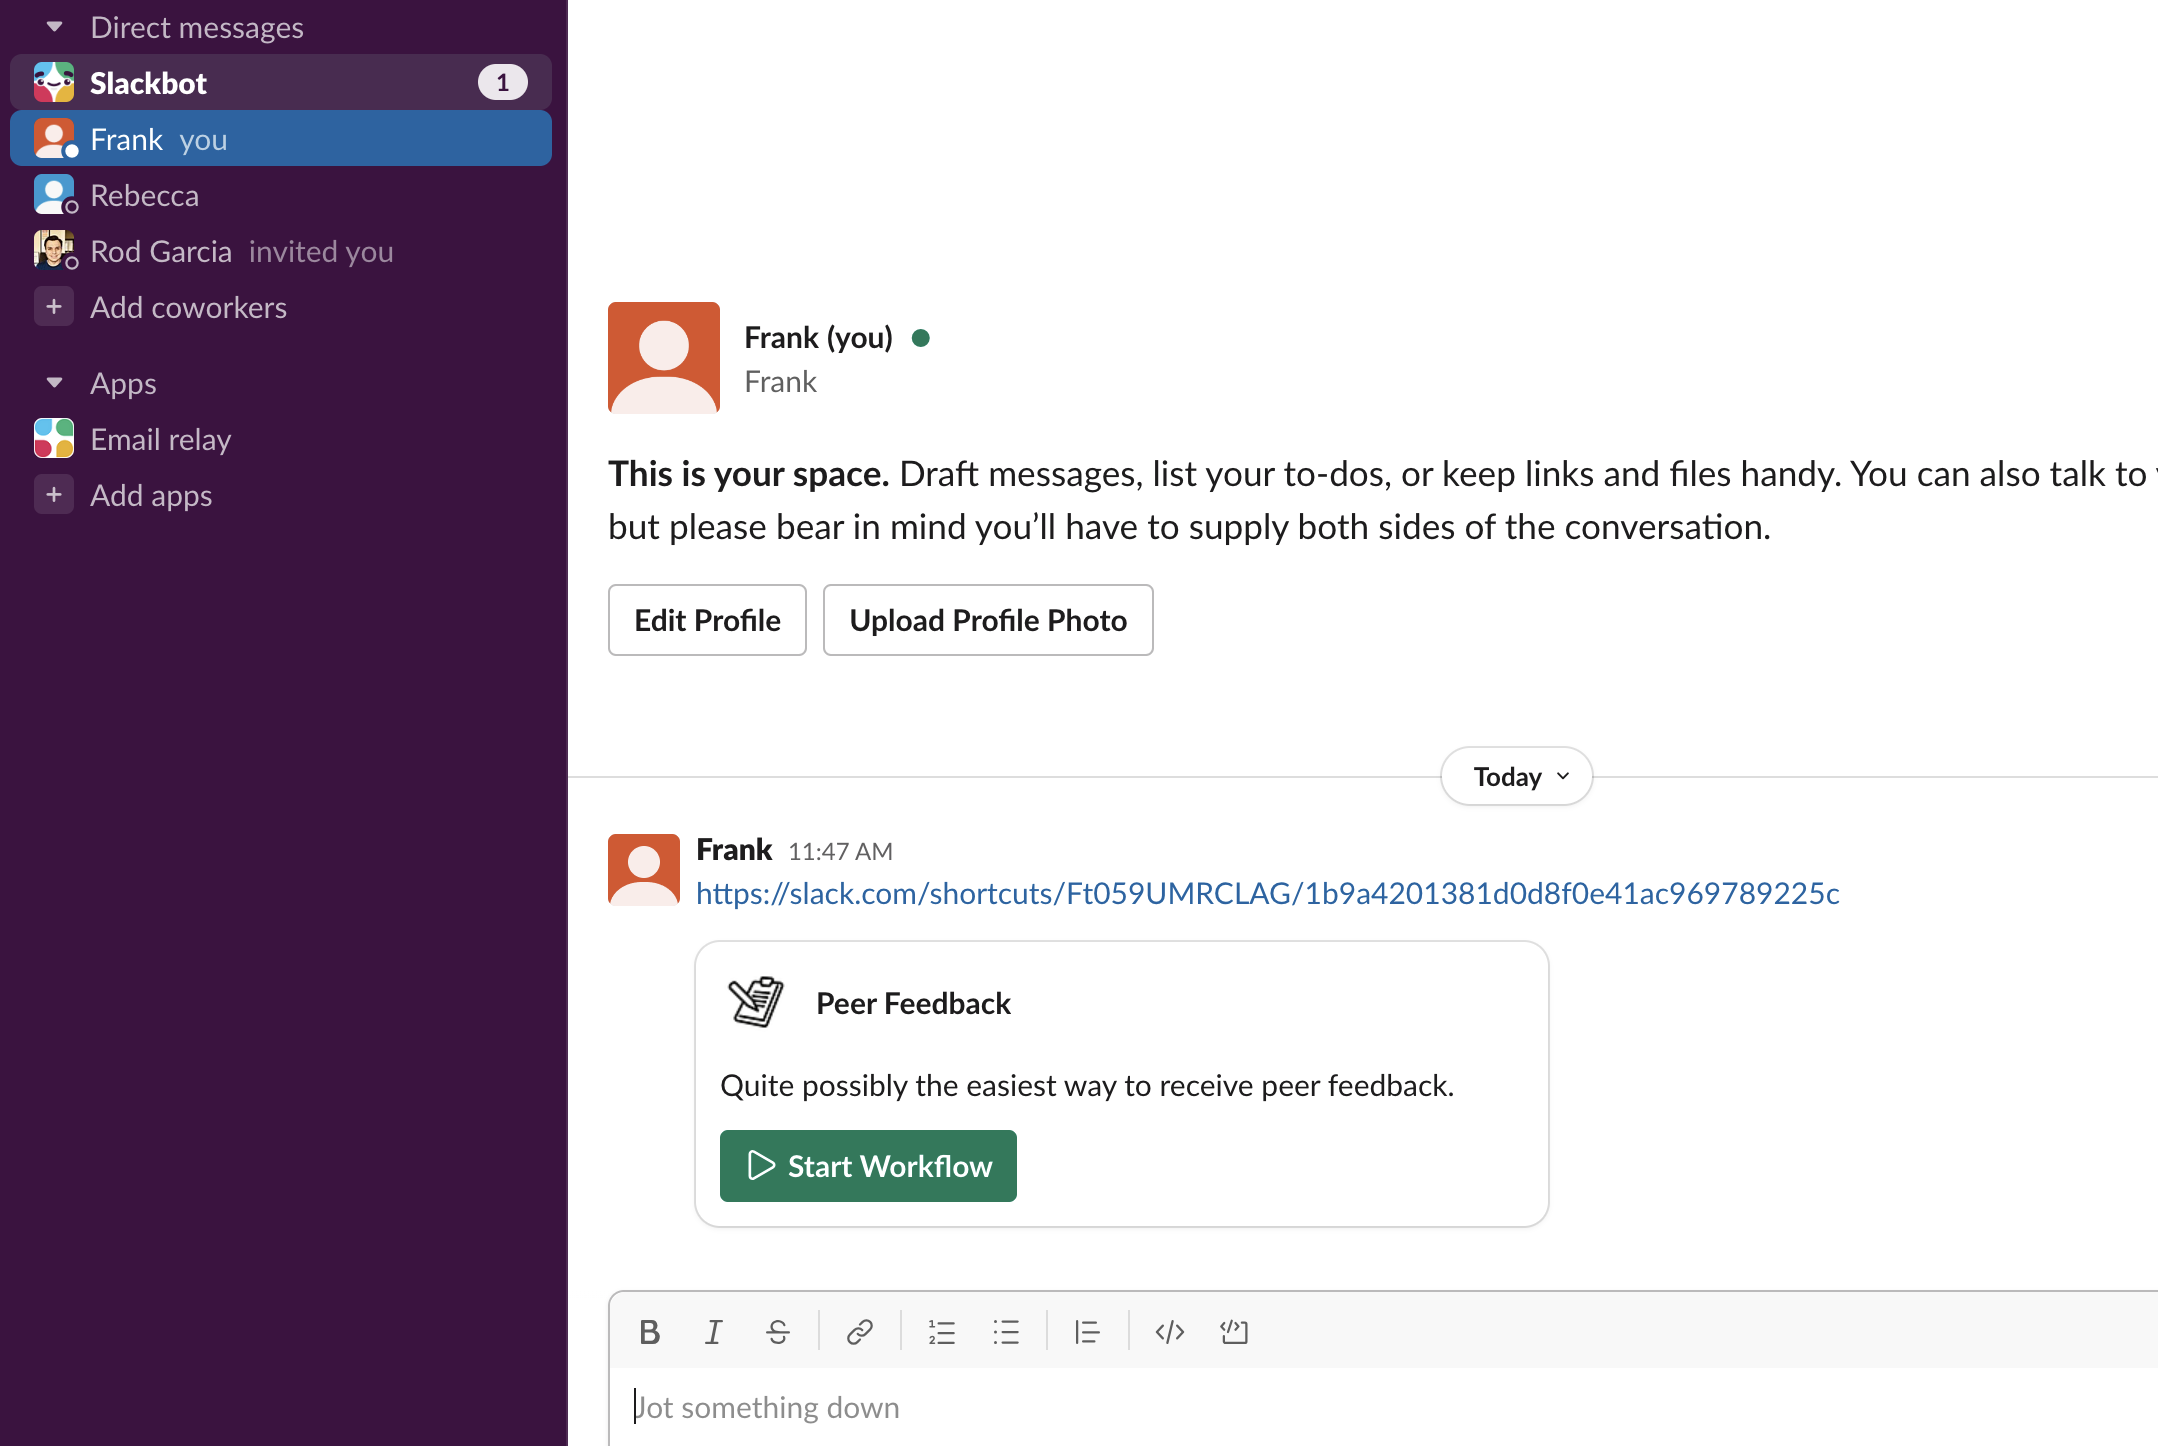The image size is (2158, 1446).
Task: Toggle italic formatting button
Action: pyautogui.click(x=713, y=1331)
